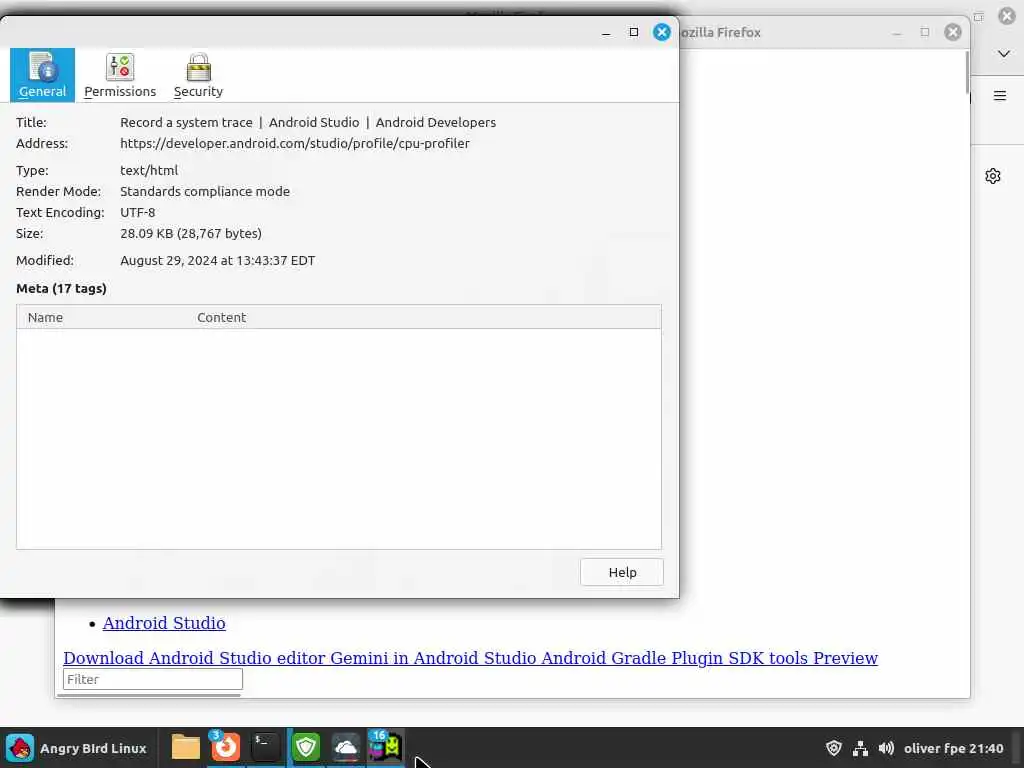Open the Permissions tab in Page Info
1024x768 pixels.
click(x=120, y=75)
